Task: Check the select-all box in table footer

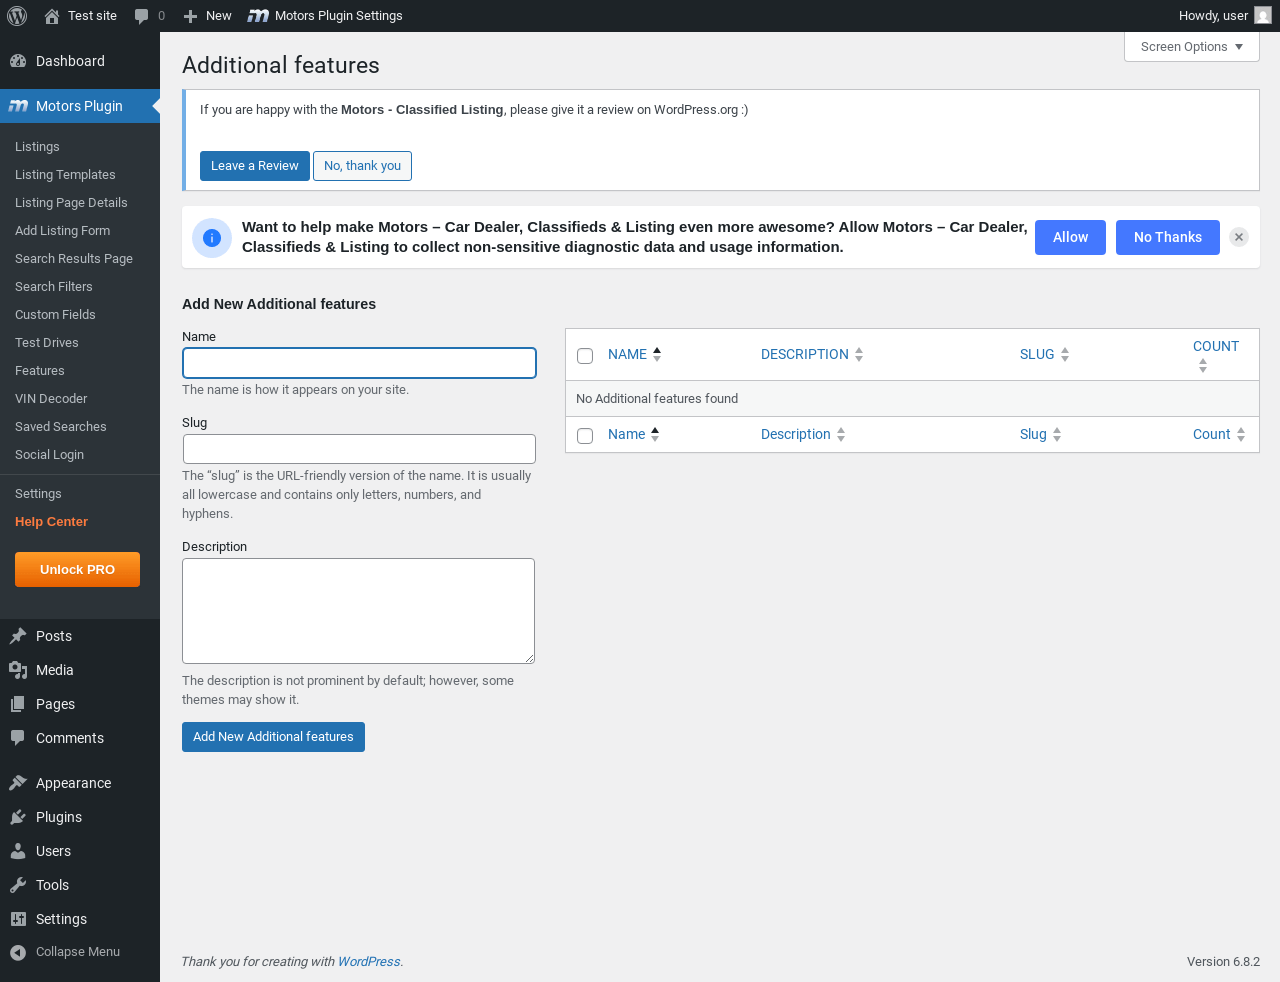Action: pyautogui.click(x=585, y=436)
